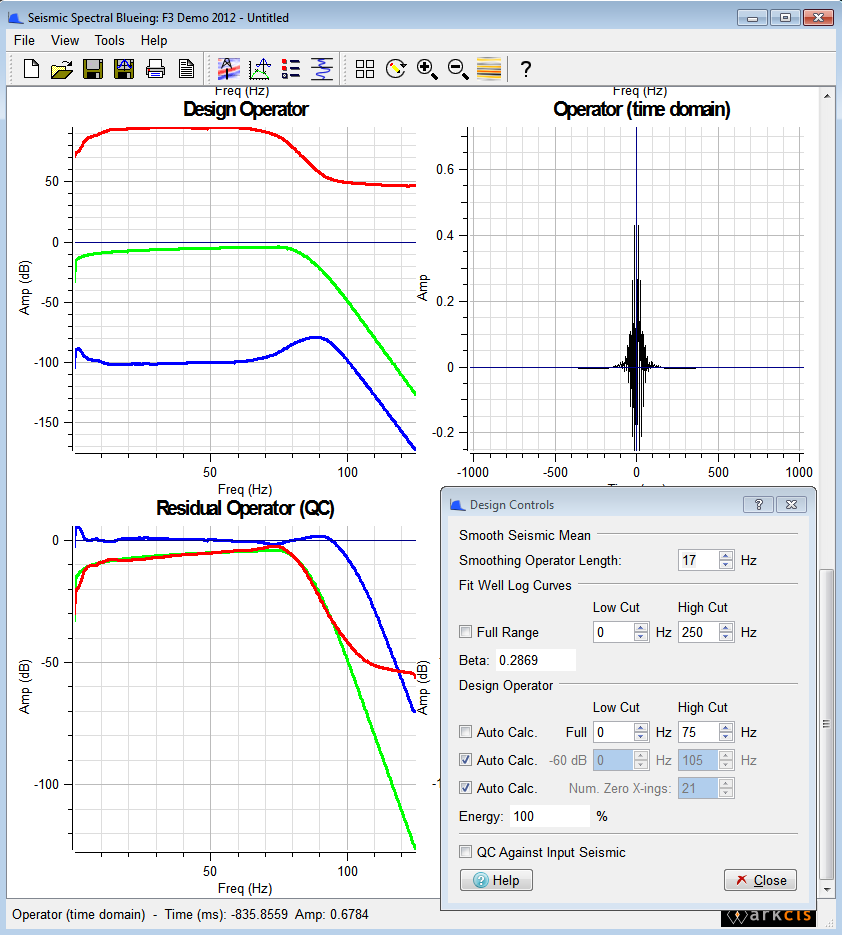Open an existing session file
Image resolution: width=842 pixels, height=935 pixels.
(x=62, y=69)
